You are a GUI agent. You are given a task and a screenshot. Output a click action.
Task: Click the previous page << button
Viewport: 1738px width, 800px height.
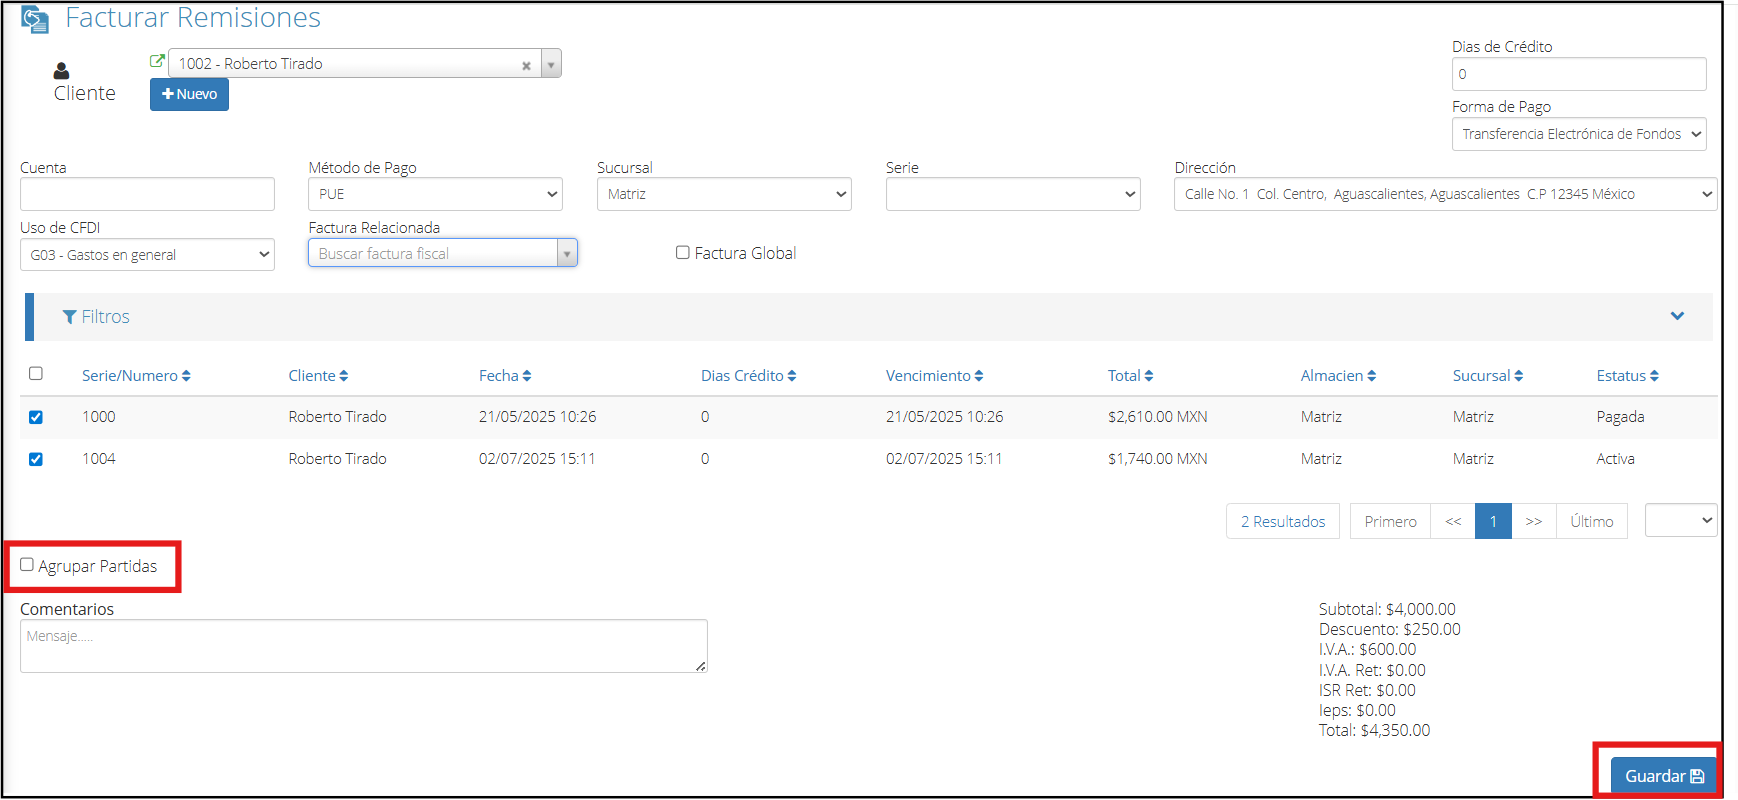1453,521
